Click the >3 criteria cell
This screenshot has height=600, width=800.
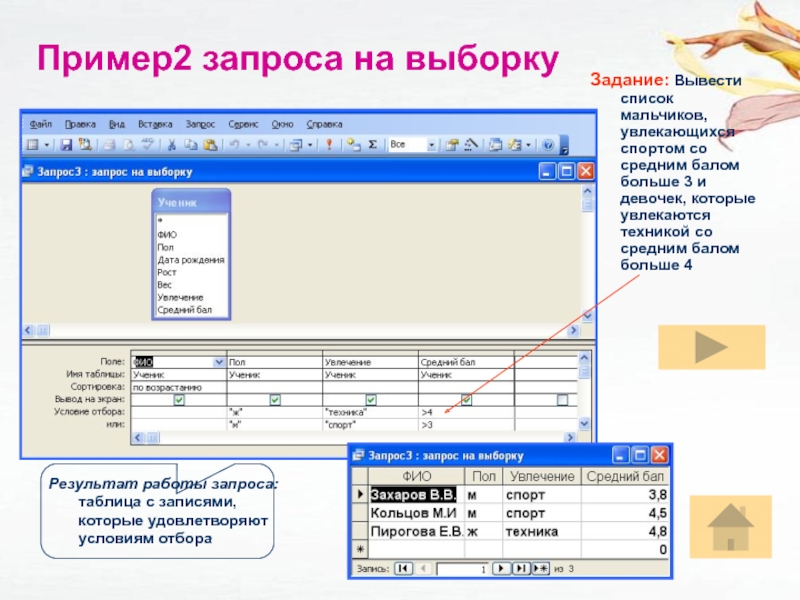(466, 424)
